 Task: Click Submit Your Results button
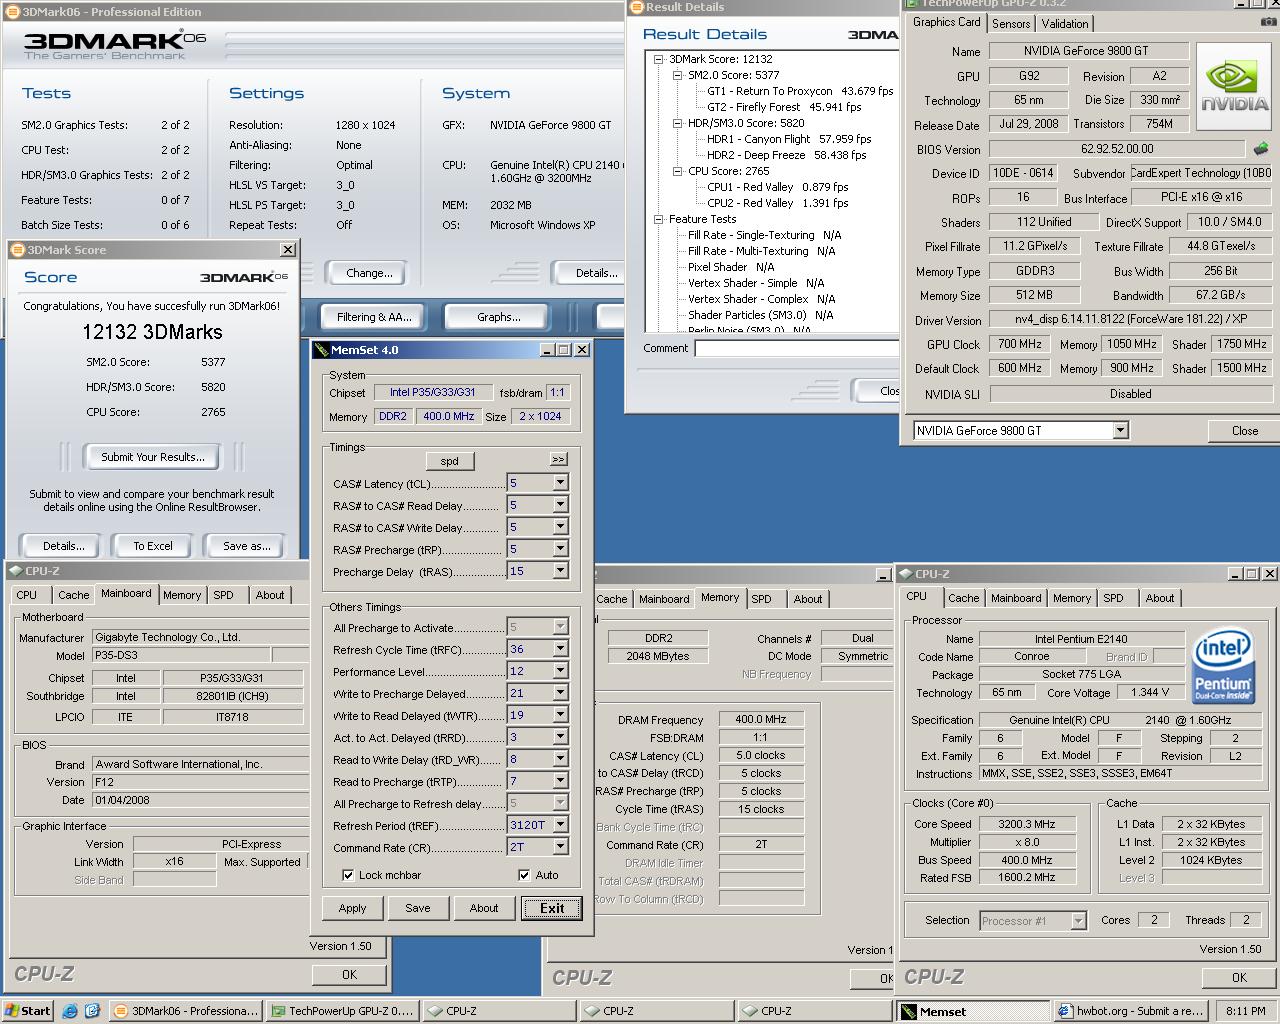pyautogui.click(x=153, y=457)
